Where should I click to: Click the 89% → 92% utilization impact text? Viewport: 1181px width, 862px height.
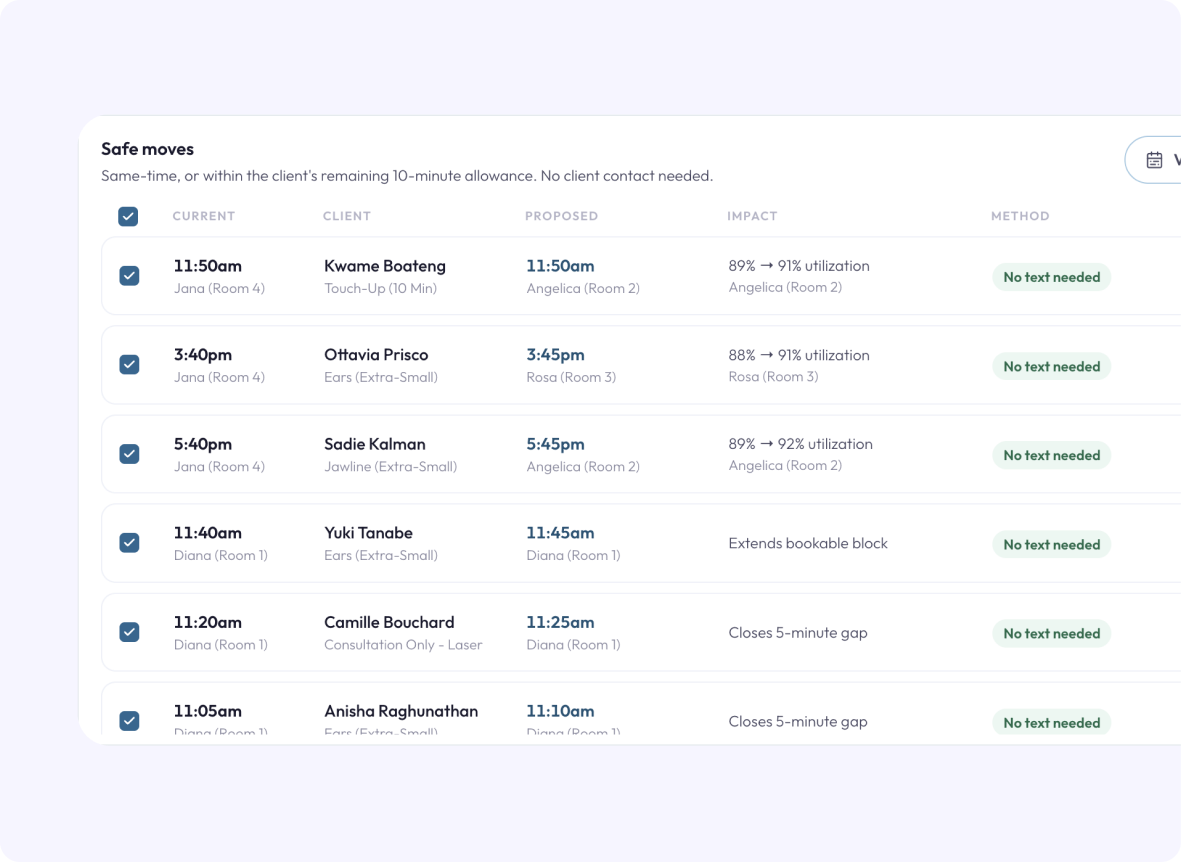tap(801, 444)
